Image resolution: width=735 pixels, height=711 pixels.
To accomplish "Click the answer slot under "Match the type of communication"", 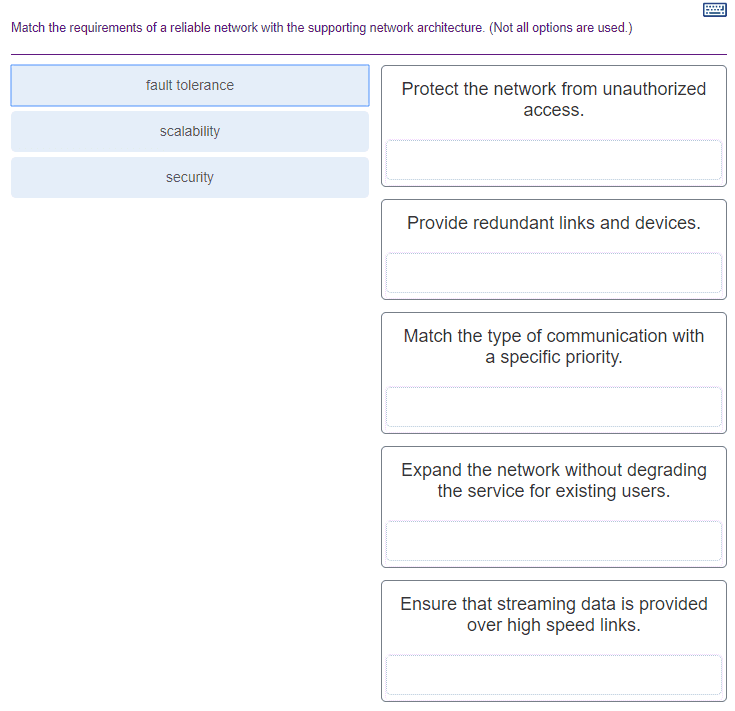I will (x=553, y=407).
